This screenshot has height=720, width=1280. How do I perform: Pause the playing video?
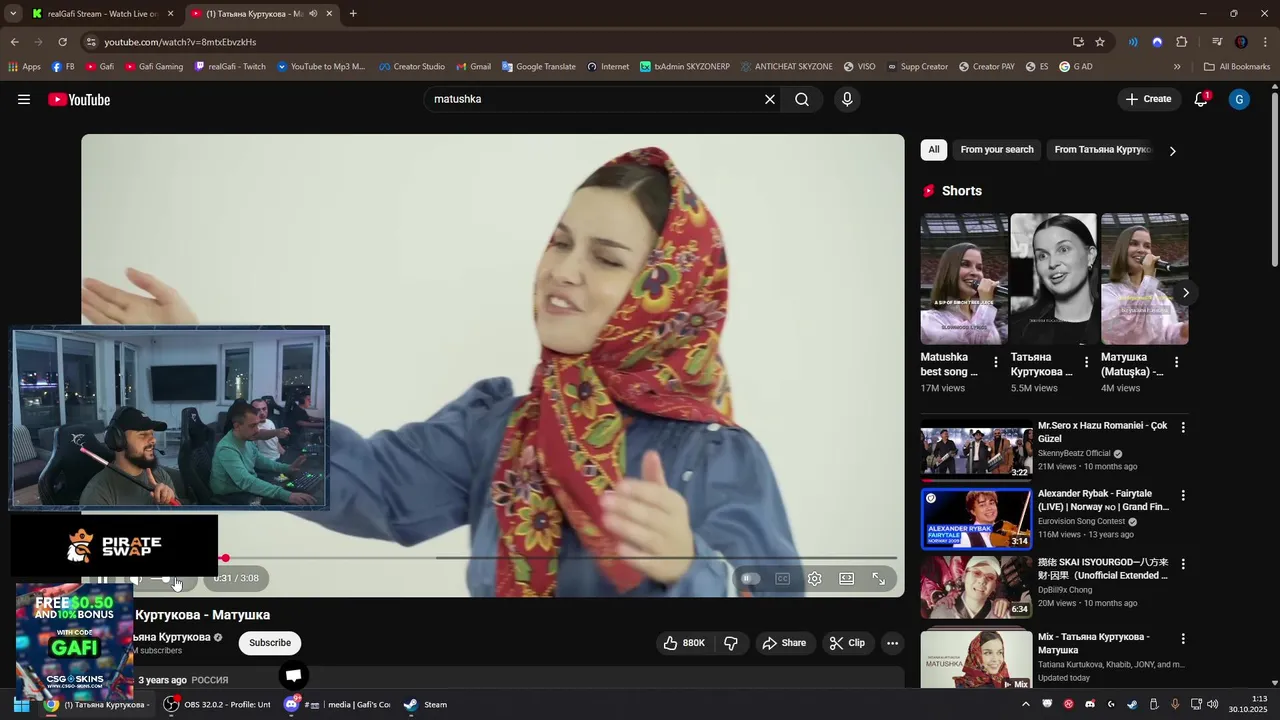pos(102,579)
